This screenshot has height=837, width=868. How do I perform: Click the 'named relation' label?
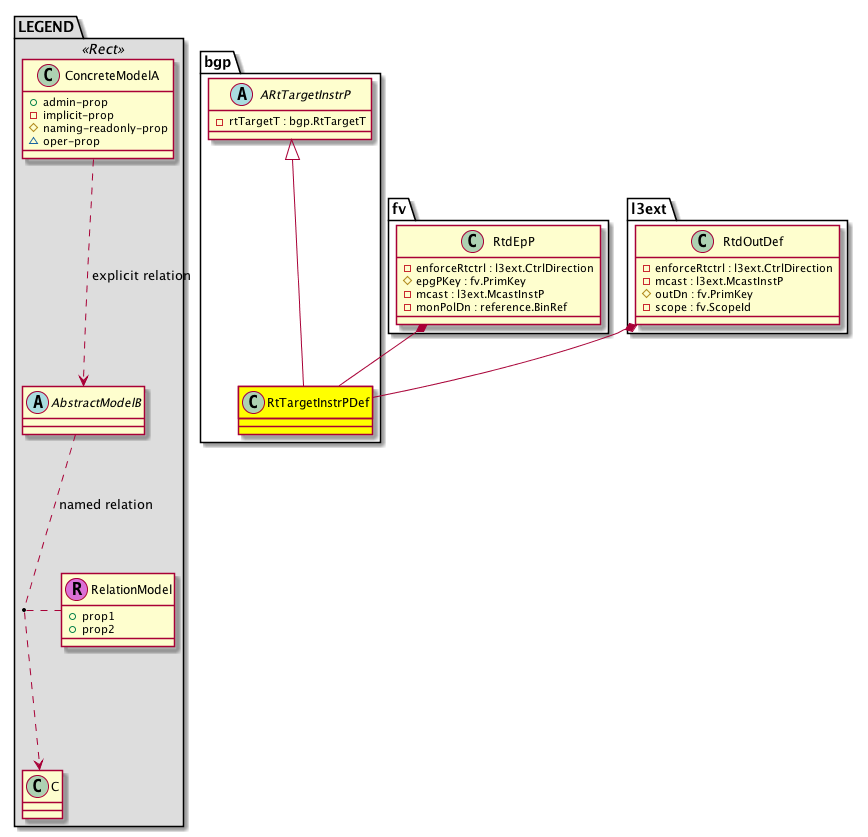pos(106,504)
